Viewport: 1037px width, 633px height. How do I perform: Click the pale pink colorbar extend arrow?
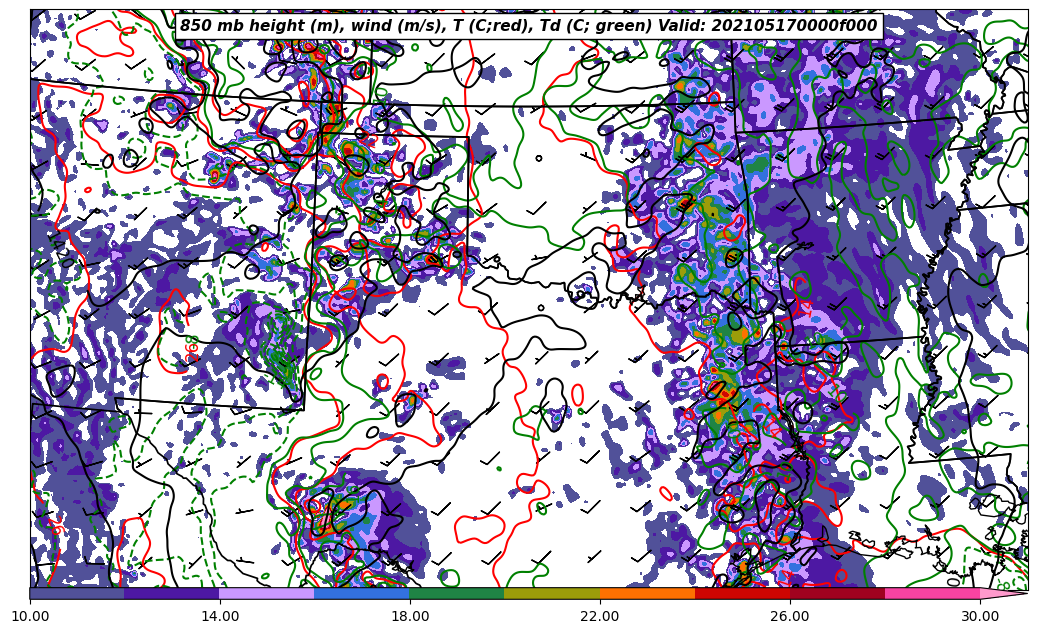1002,593
